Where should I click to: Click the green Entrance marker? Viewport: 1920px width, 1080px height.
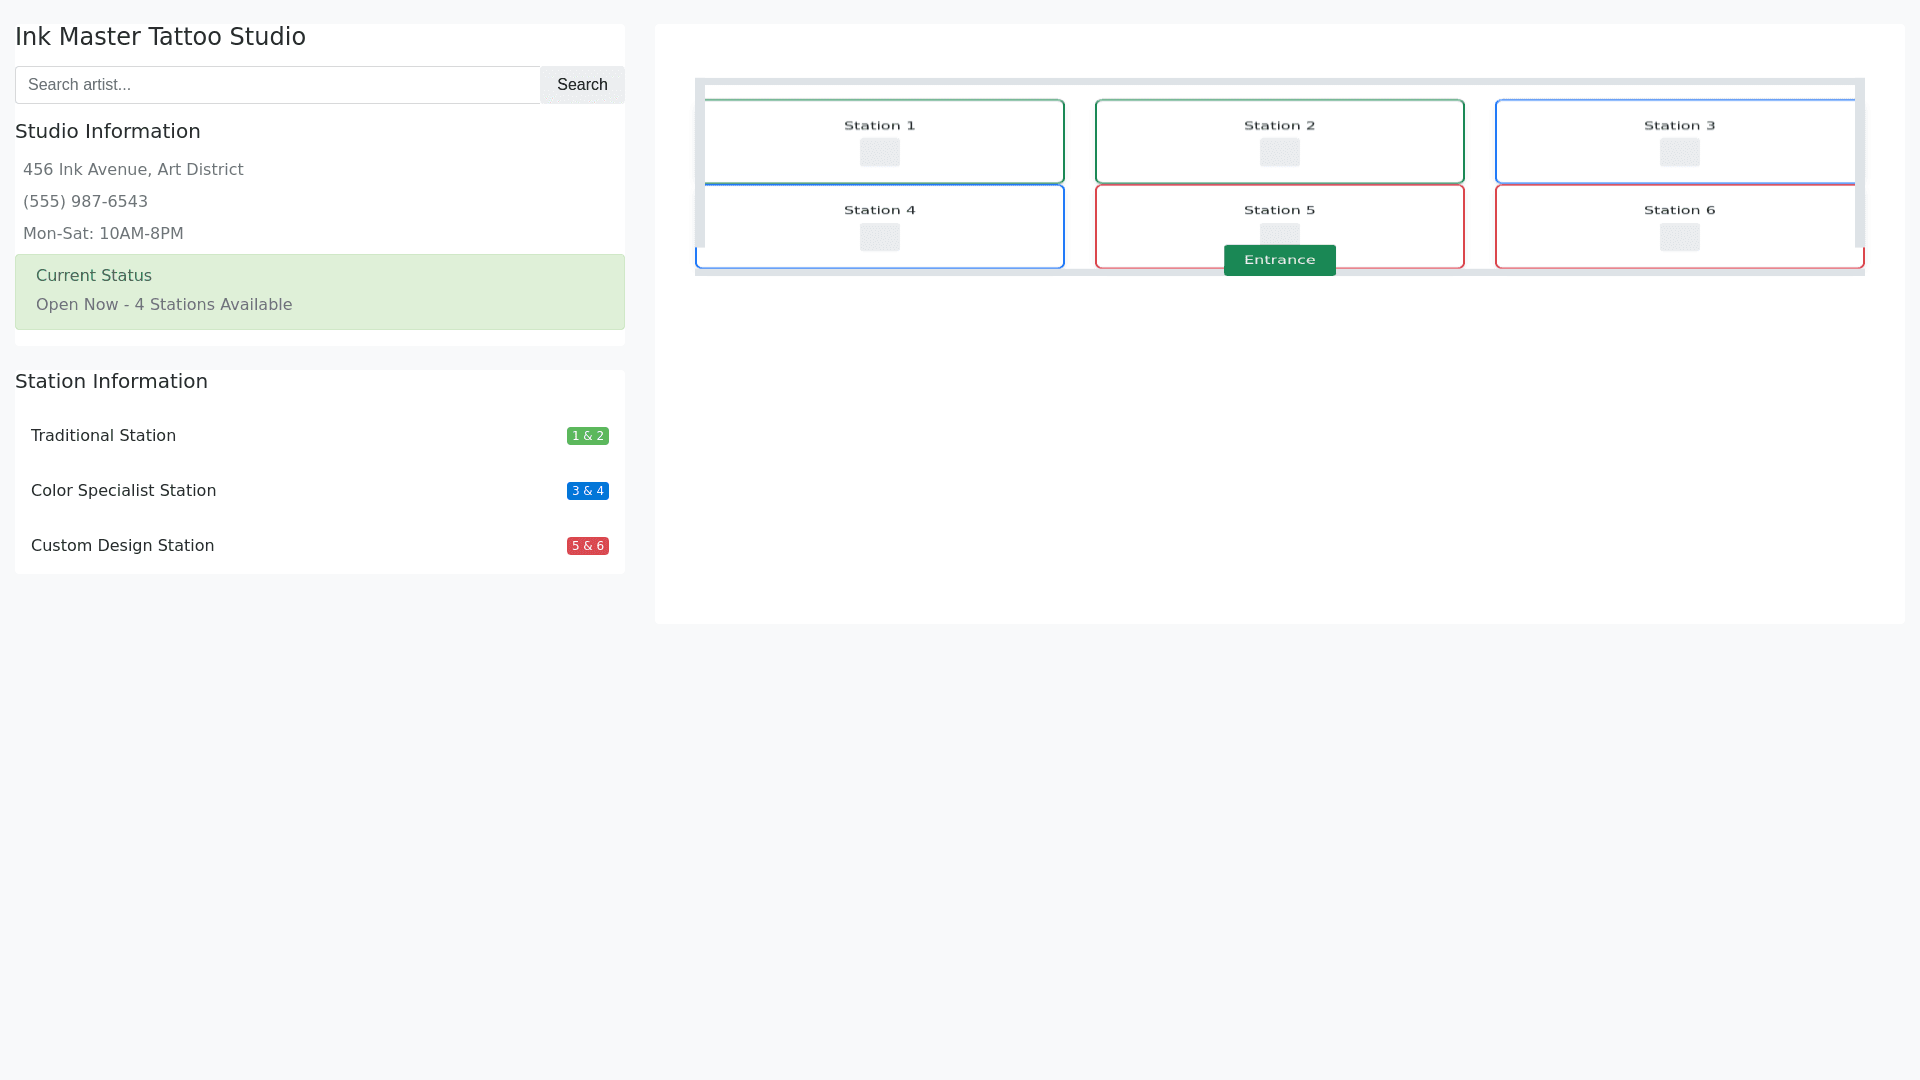tap(1279, 260)
